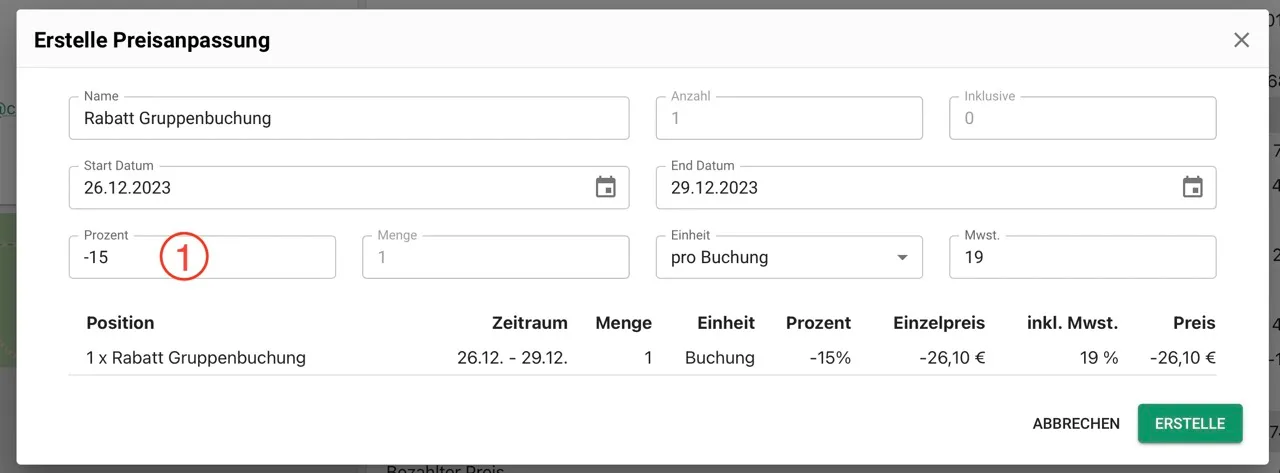
Task: Click the Position column header
Action: [x=120, y=323]
